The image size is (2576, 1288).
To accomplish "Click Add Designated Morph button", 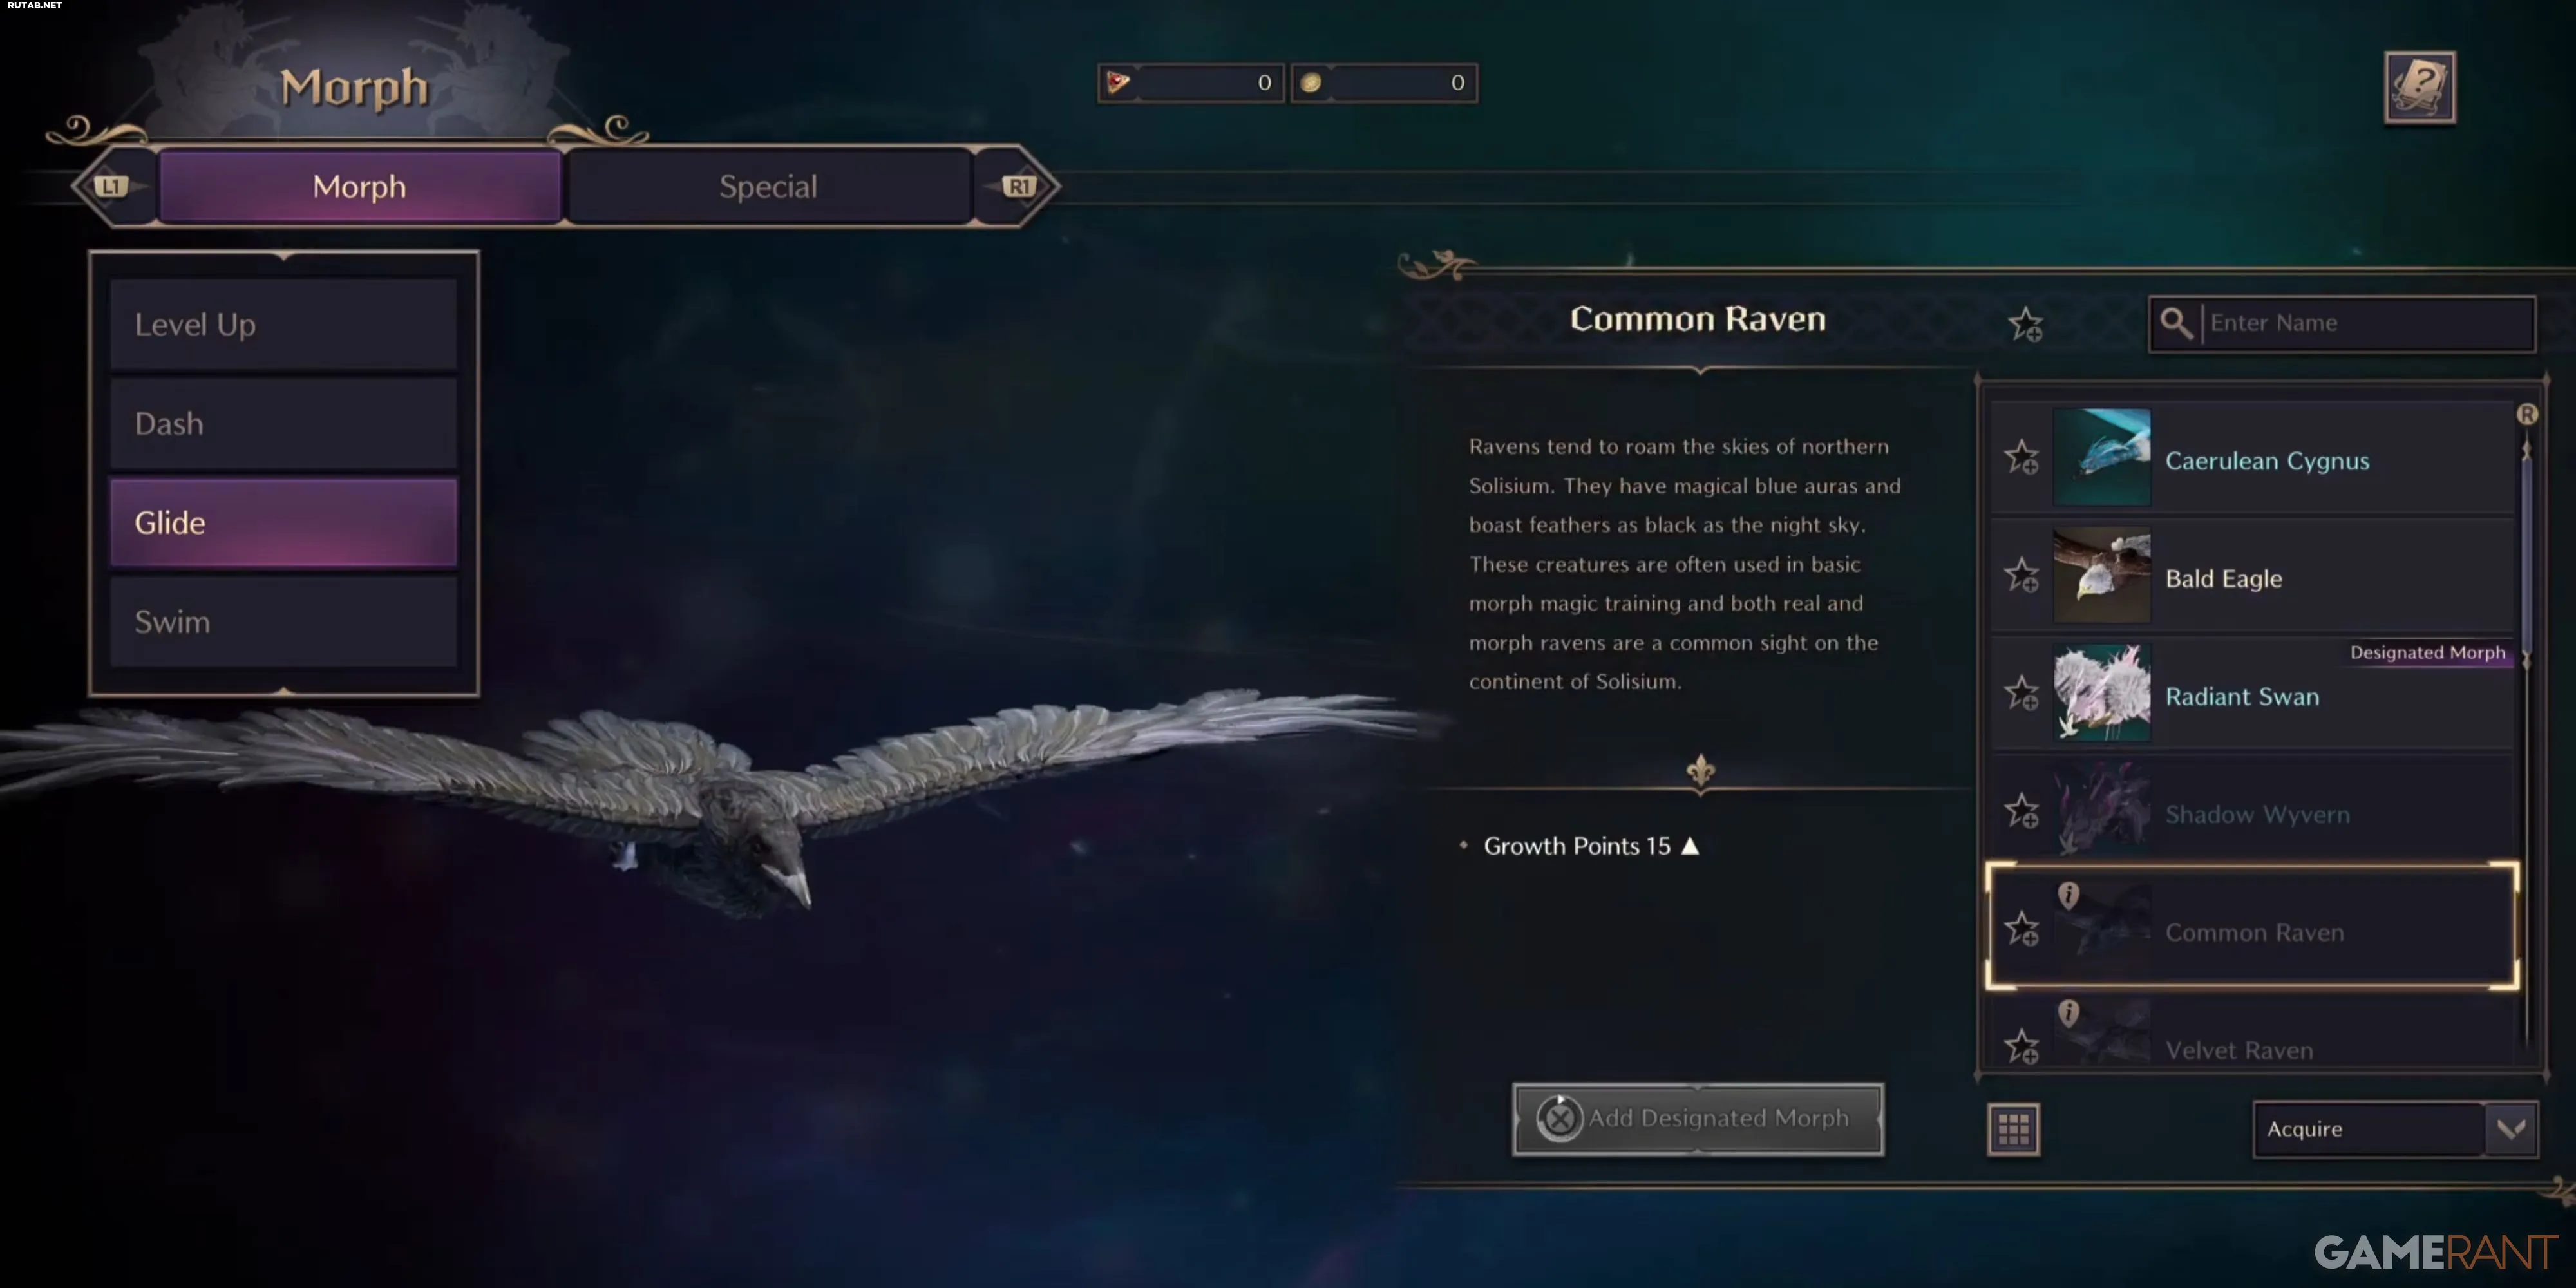I will click(1698, 1118).
